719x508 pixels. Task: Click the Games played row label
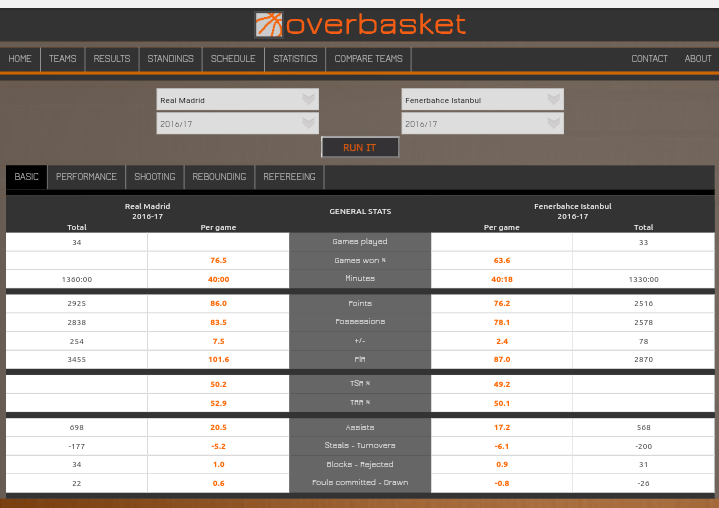pyautogui.click(x=360, y=242)
